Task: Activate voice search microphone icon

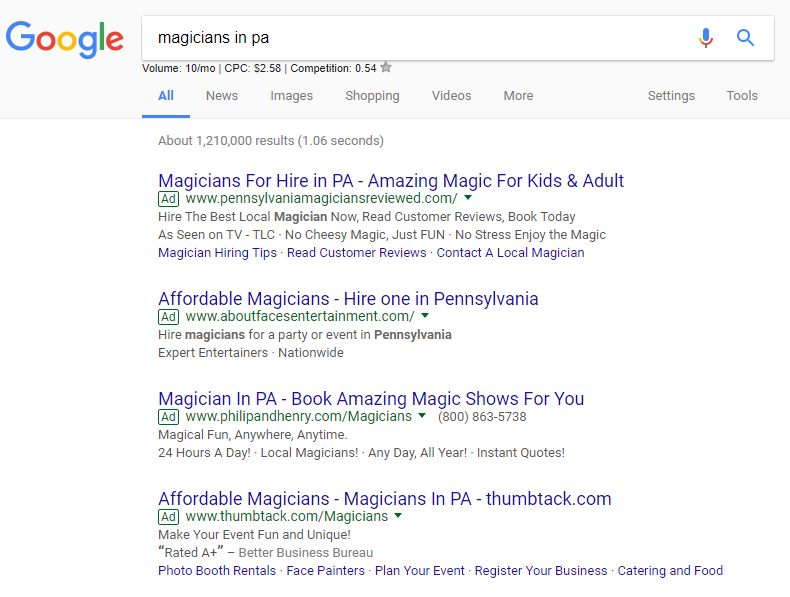Action: [706, 38]
